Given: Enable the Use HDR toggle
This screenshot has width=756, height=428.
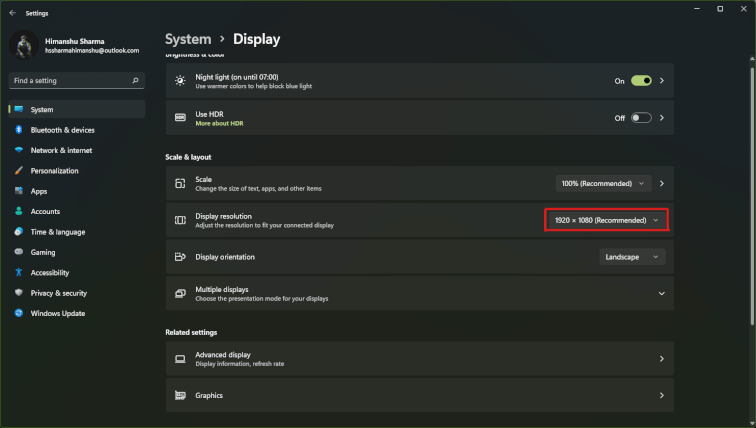Looking at the screenshot, I should point(640,118).
